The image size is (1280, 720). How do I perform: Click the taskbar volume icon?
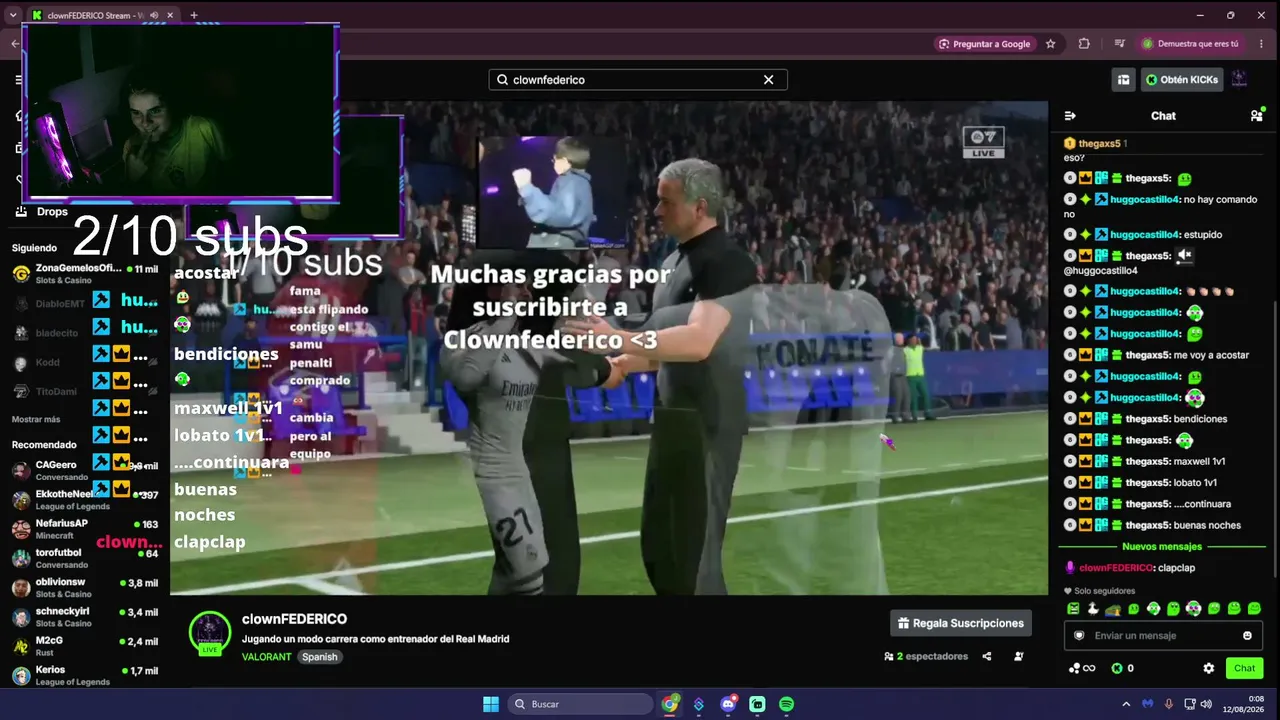(1206, 704)
